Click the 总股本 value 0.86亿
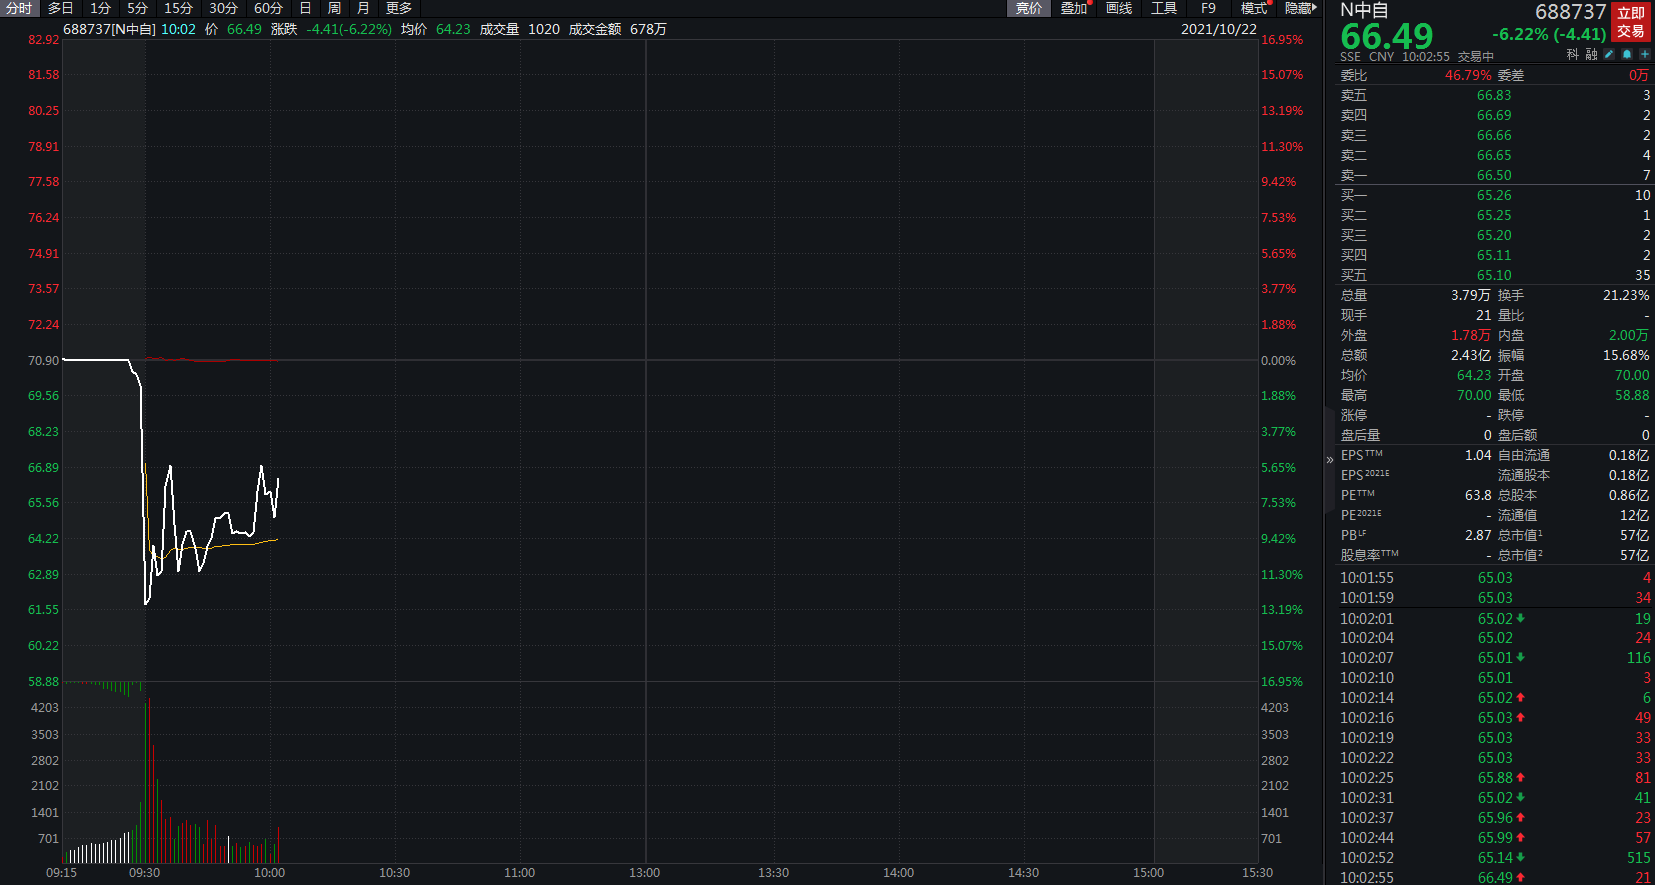 [x=1629, y=495]
